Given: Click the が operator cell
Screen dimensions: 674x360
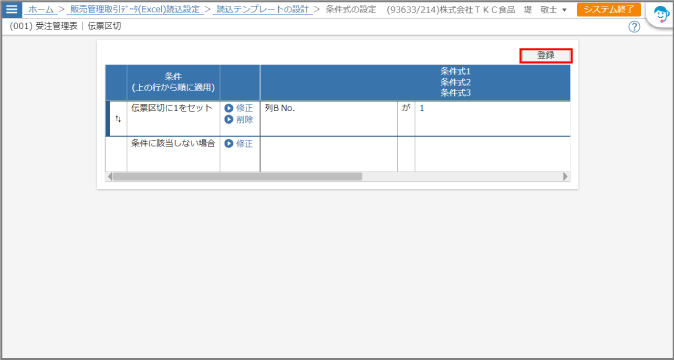Looking at the screenshot, I should click(406, 119).
